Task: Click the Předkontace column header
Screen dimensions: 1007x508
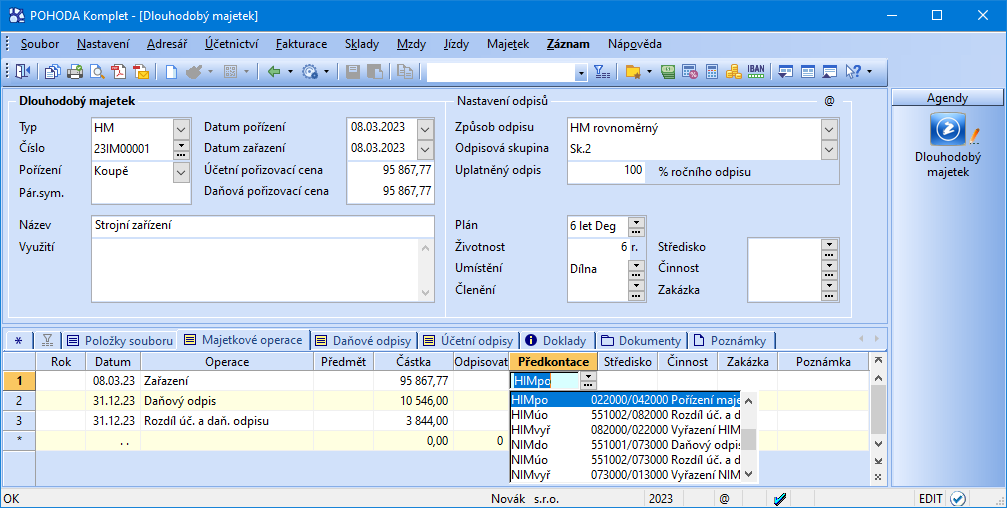Action: [554, 362]
